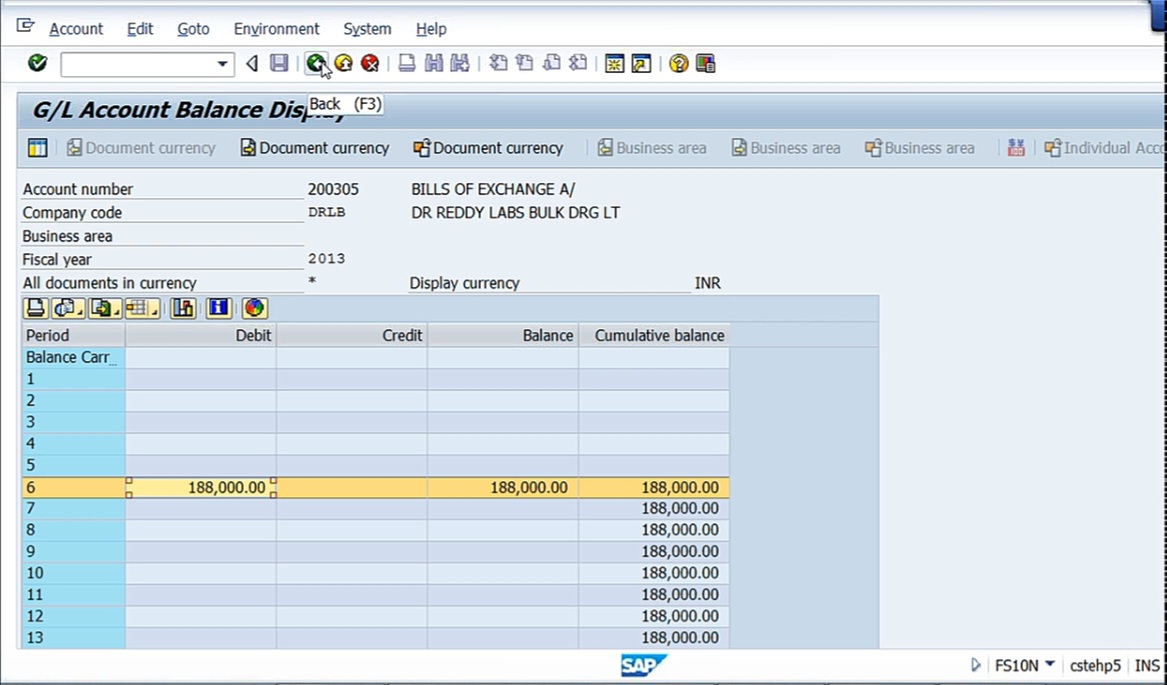The height and width of the screenshot is (685, 1167).
Task: Collapse the command field triangle
Action: point(252,64)
